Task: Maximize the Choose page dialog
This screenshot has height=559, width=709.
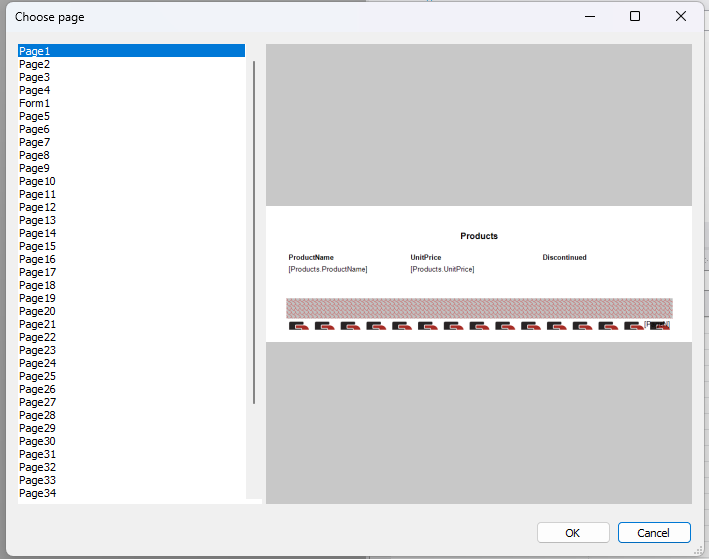Action: [x=635, y=17]
